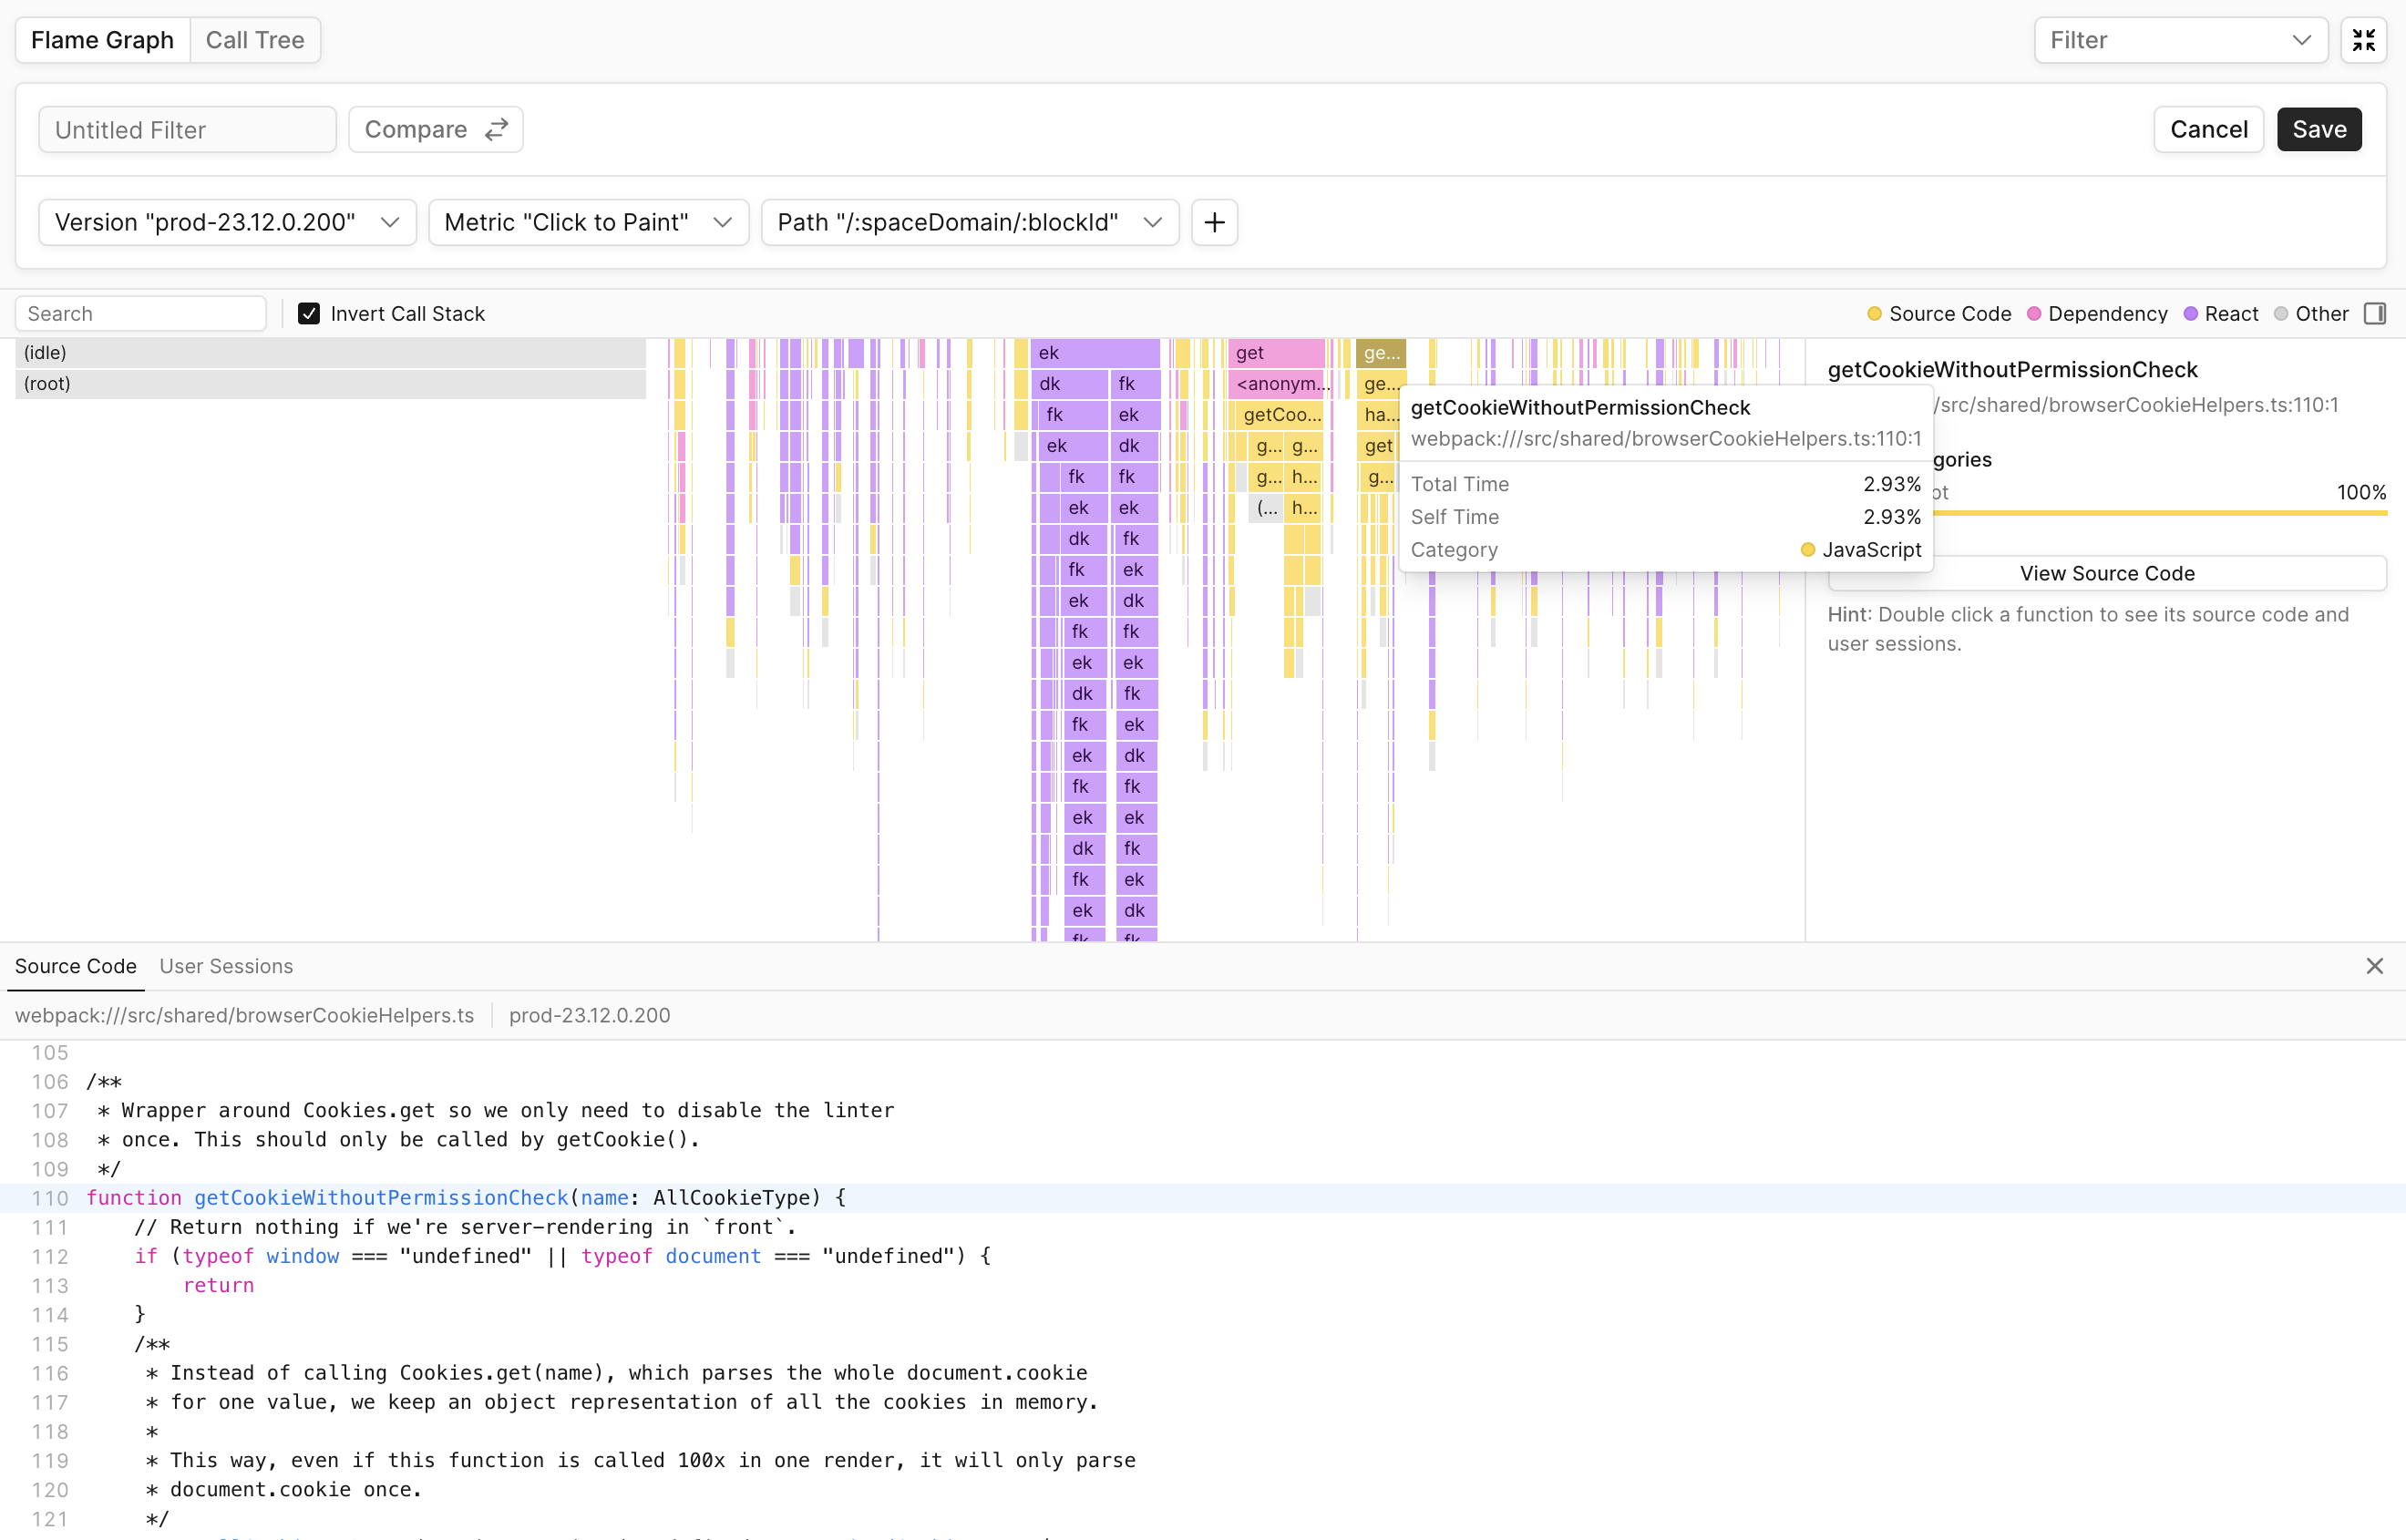Click the getCookieWithoutPermissionCheck details panel title
The width and height of the screenshot is (2406, 1540).
tap(2012, 369)
